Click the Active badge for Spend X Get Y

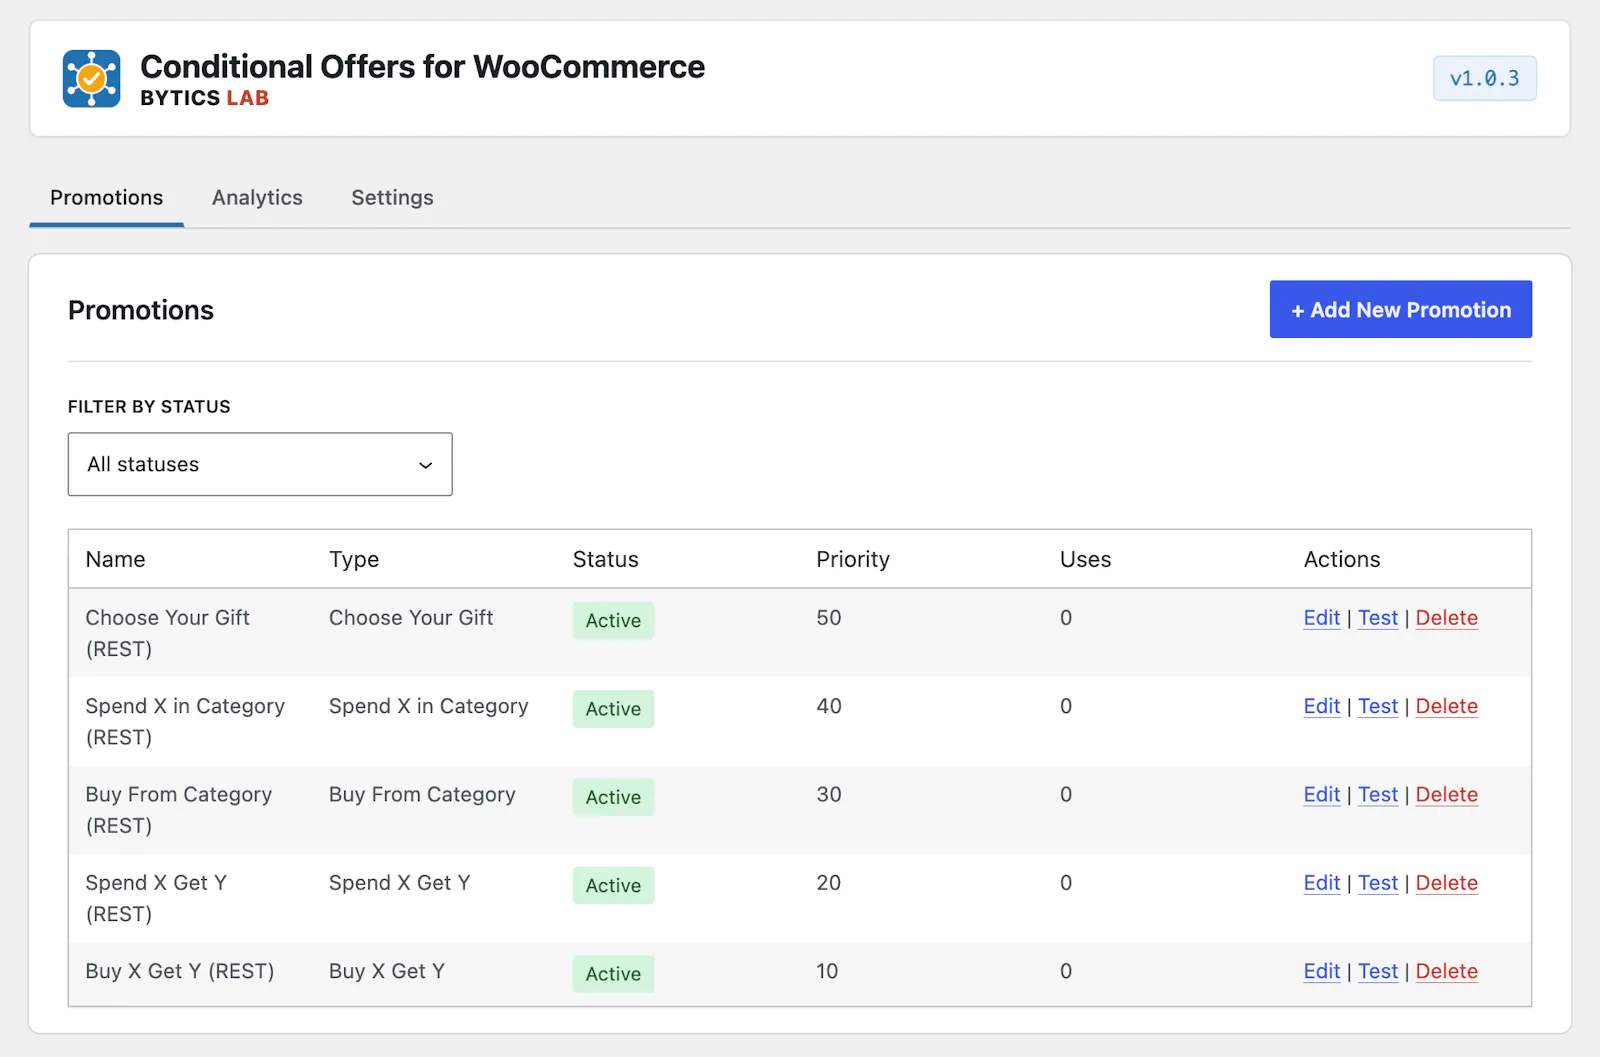(x=613, y=885)
